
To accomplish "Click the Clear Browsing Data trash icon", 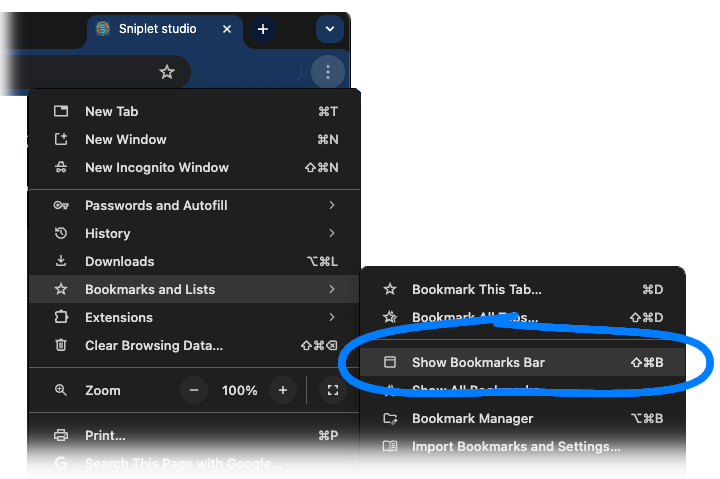I will (61, 345).
